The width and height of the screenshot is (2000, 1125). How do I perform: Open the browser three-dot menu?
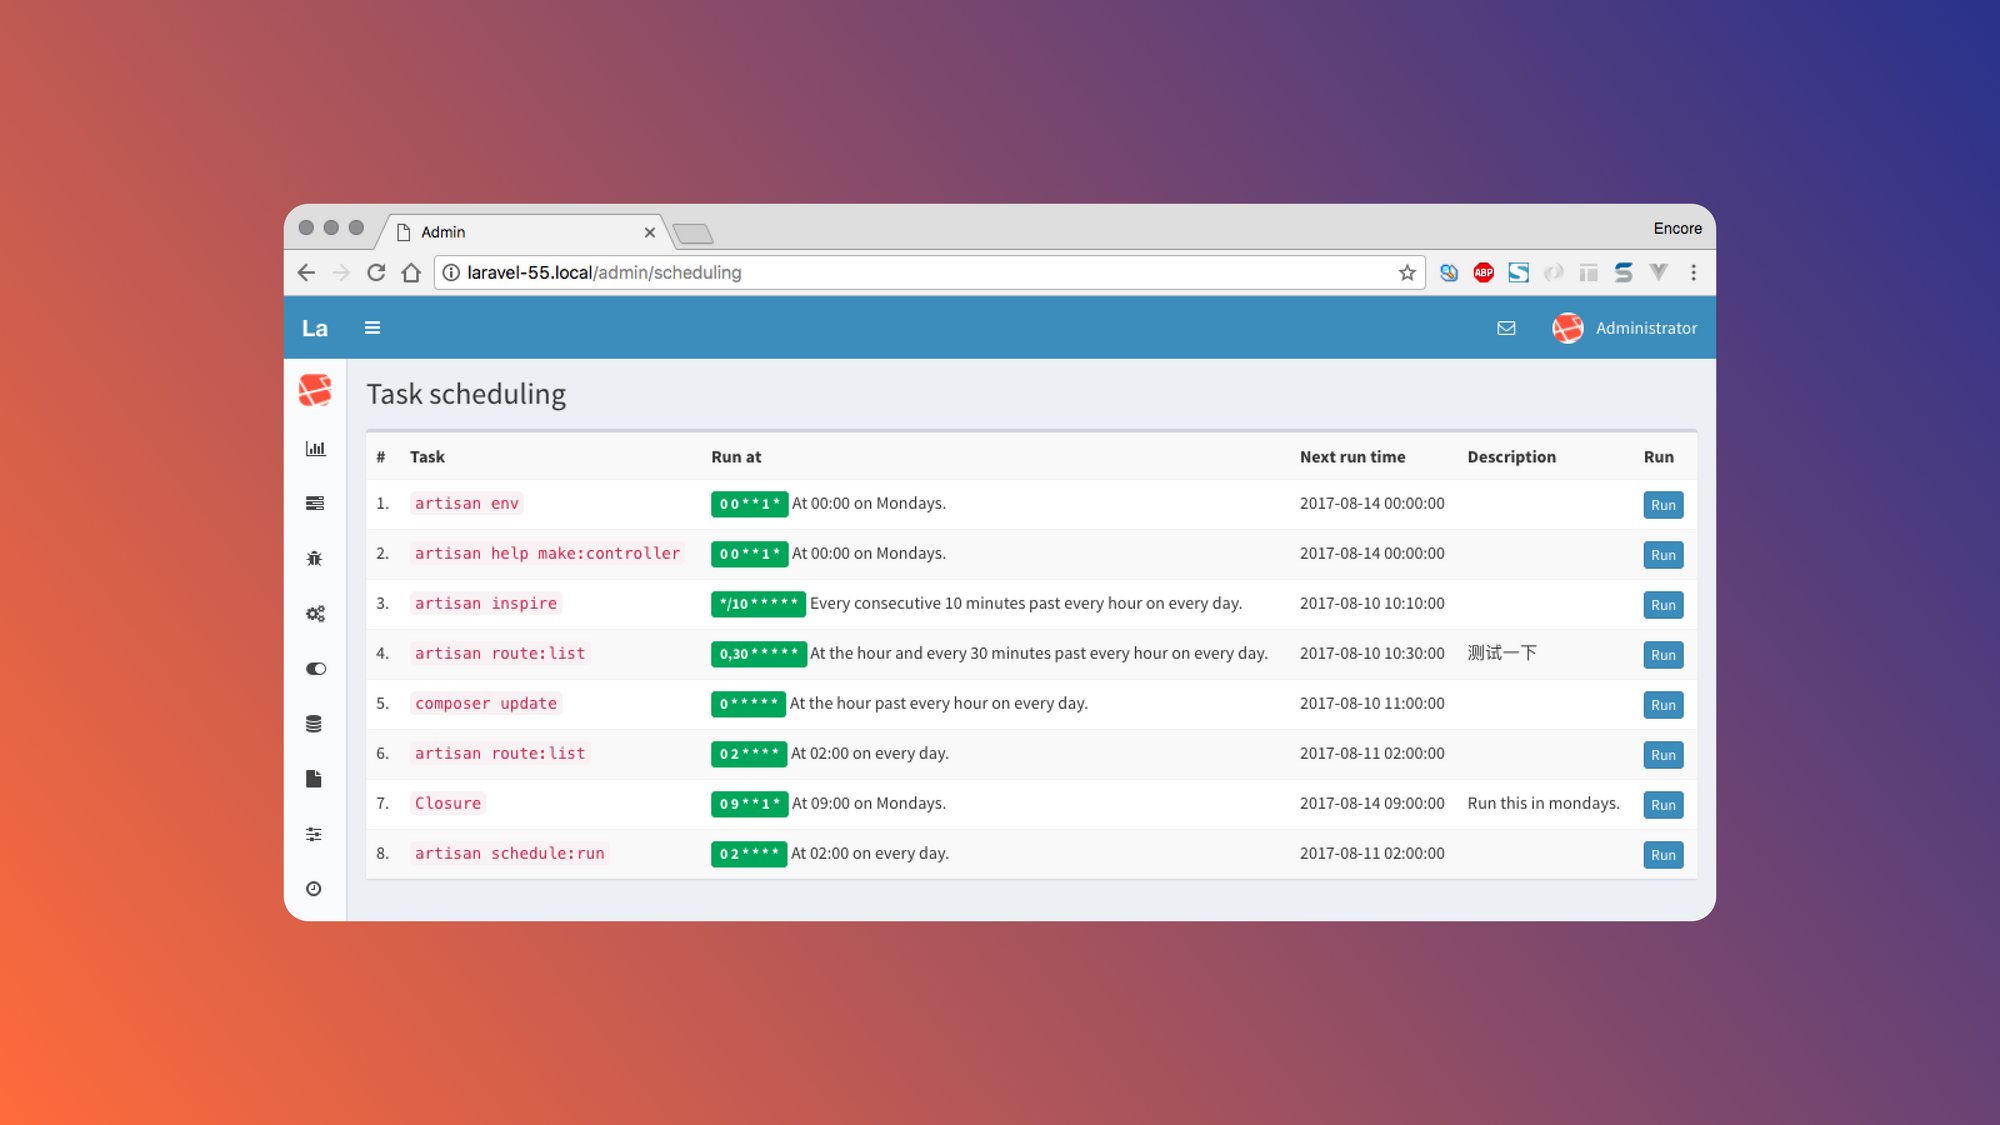1693,273
